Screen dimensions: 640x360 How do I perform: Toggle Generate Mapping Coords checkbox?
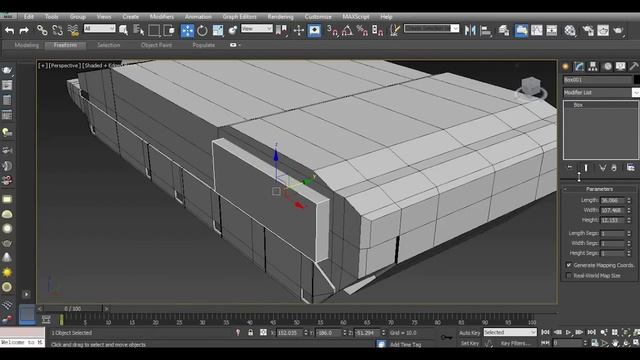[x=569, y=265]
